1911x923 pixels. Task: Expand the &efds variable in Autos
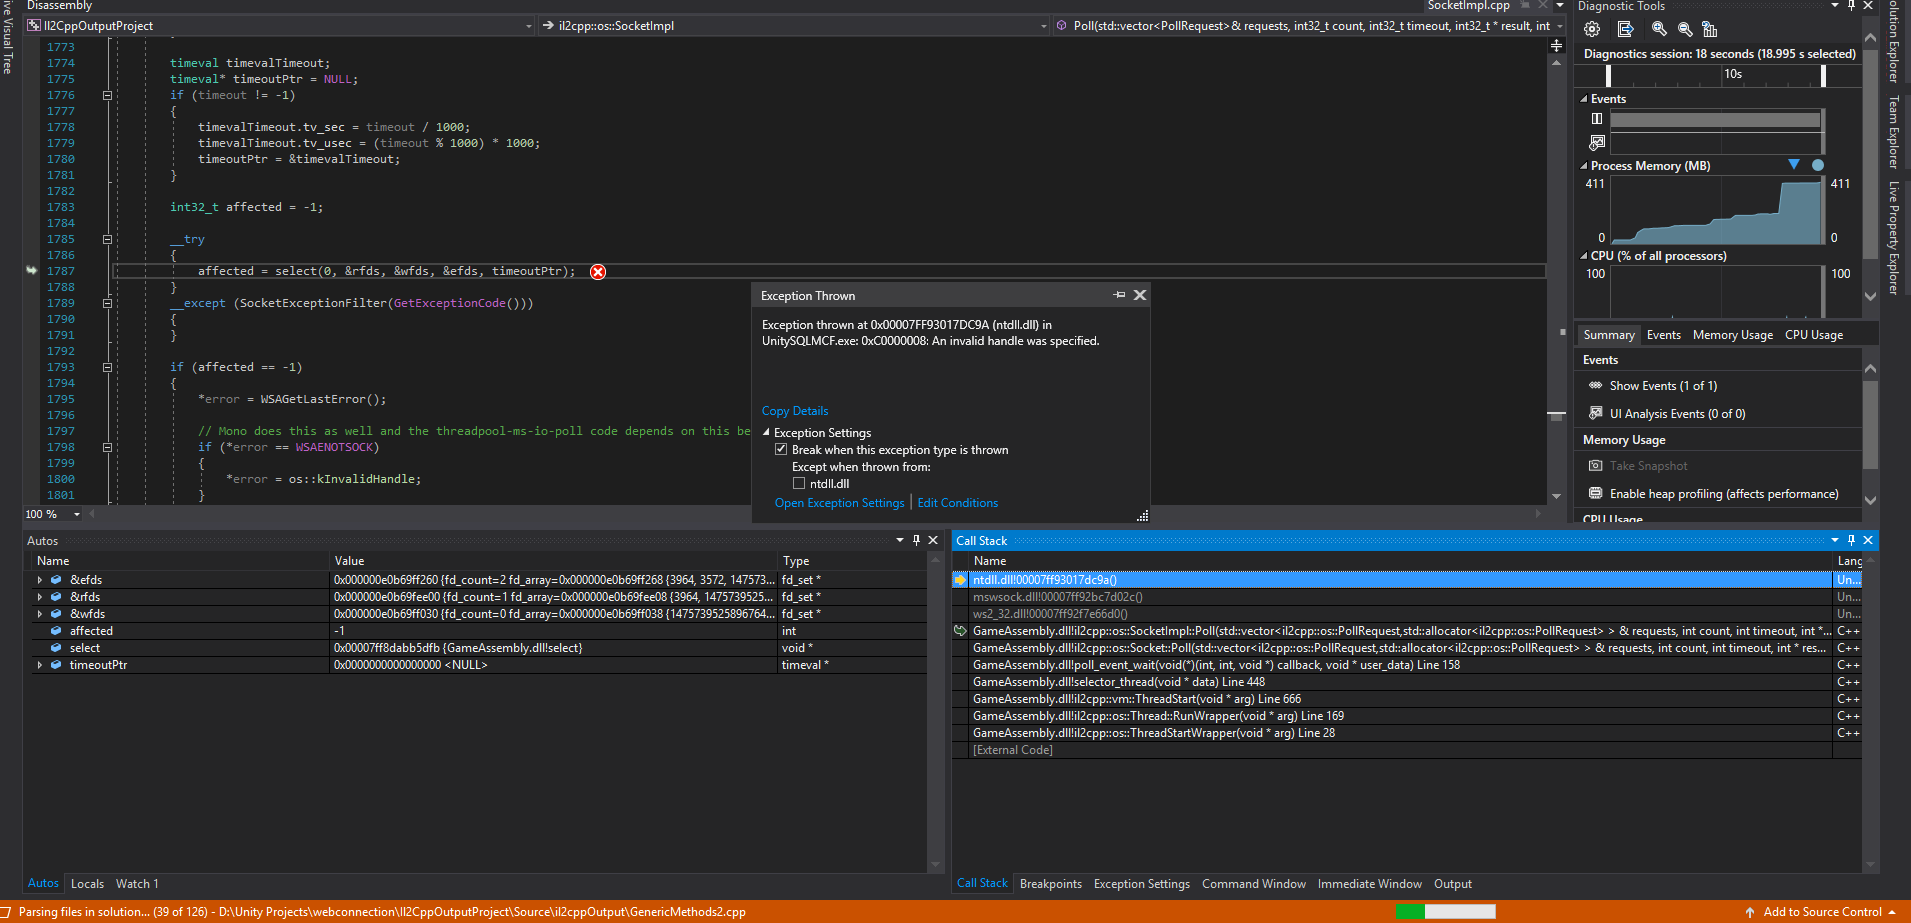(x=40, y=579)
